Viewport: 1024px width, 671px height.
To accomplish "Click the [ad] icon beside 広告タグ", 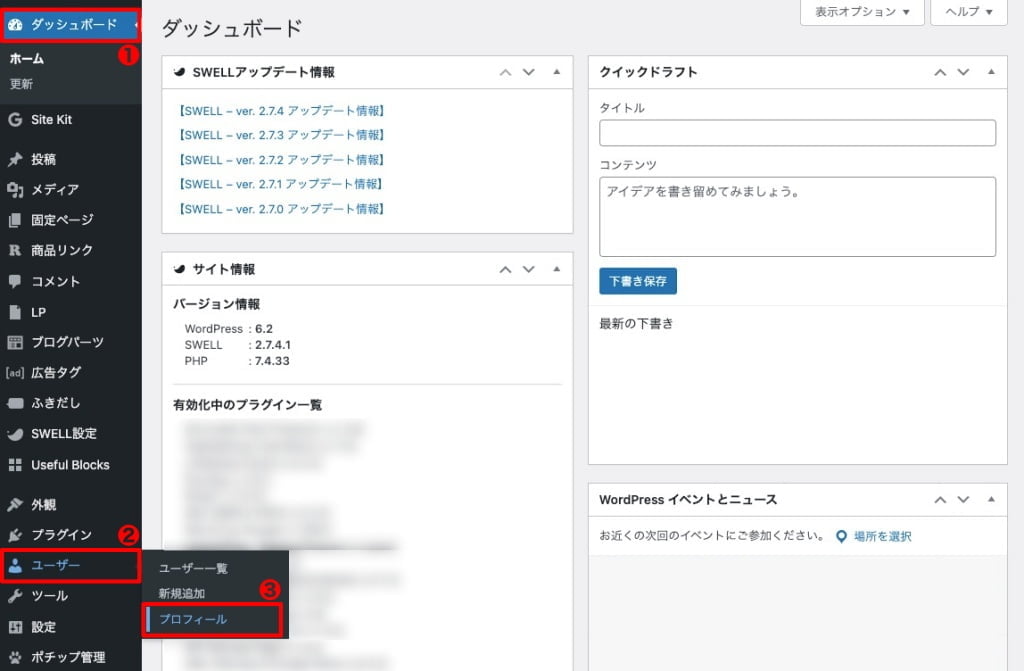I will click(x=15, y=373).
